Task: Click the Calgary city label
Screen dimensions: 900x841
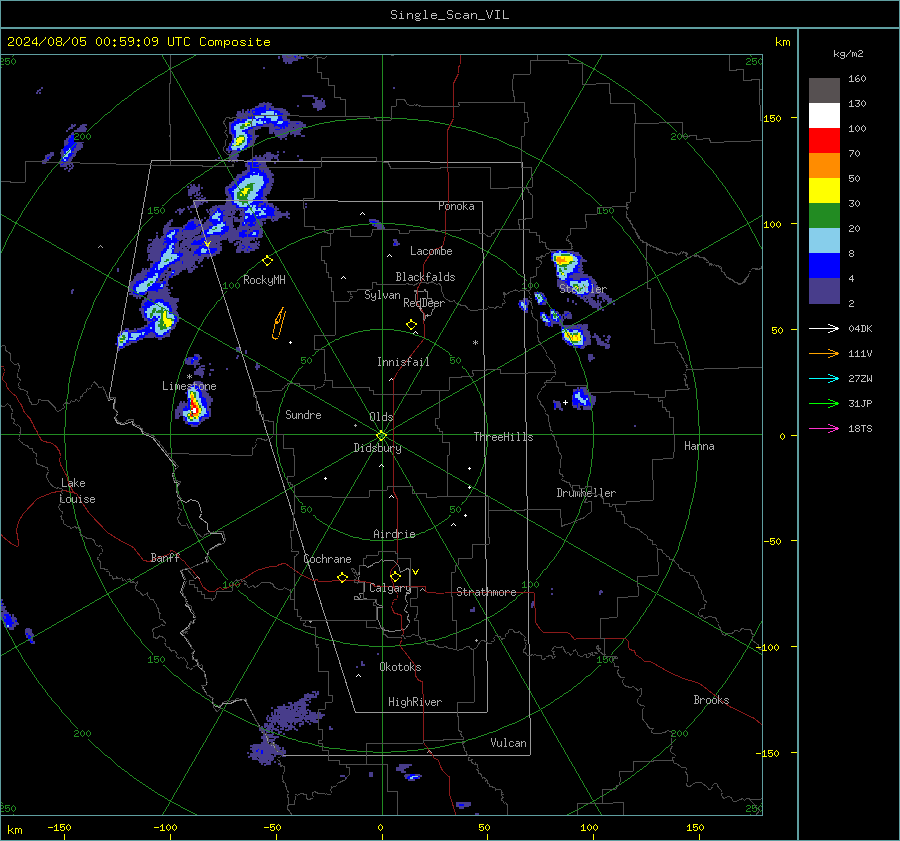Action: pyautogui.click(x=390, y=588)
